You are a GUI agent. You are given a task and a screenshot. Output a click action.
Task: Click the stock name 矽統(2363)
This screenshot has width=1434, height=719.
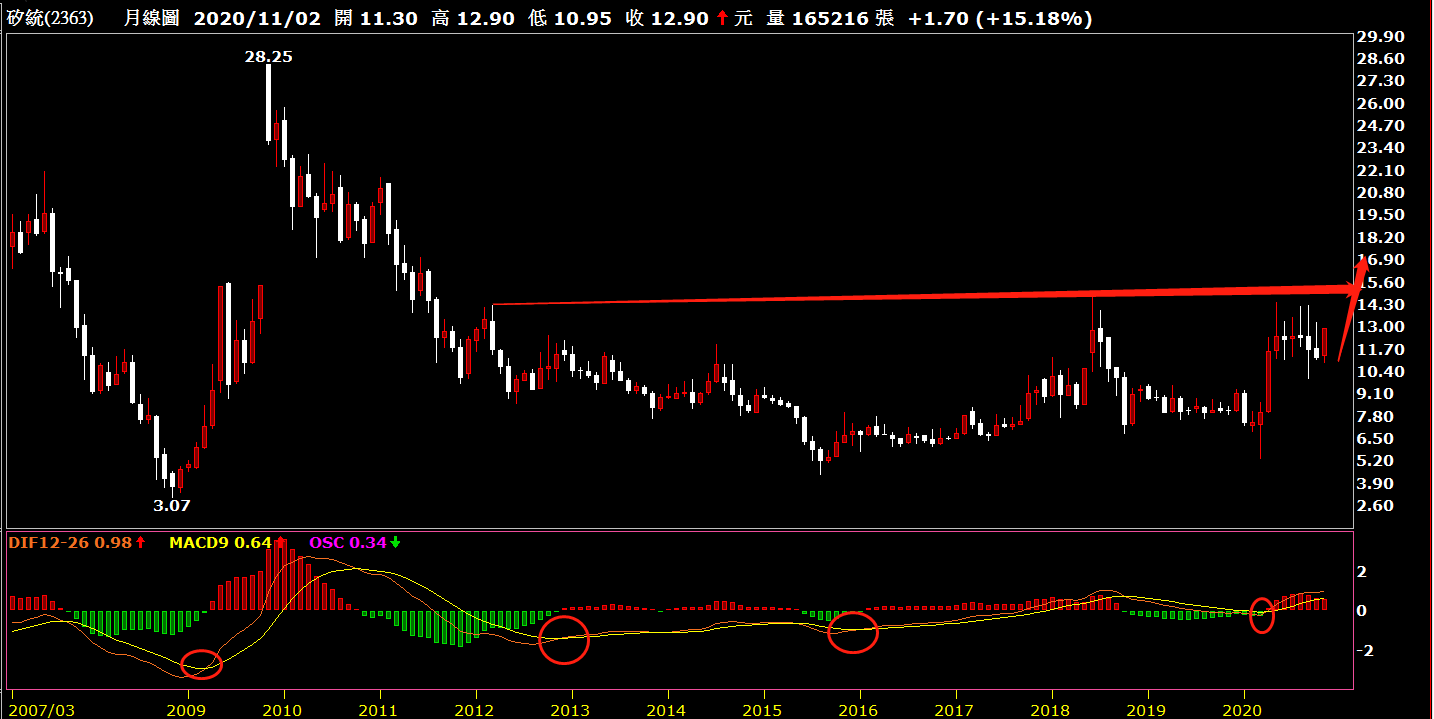[x=50, y=18]
